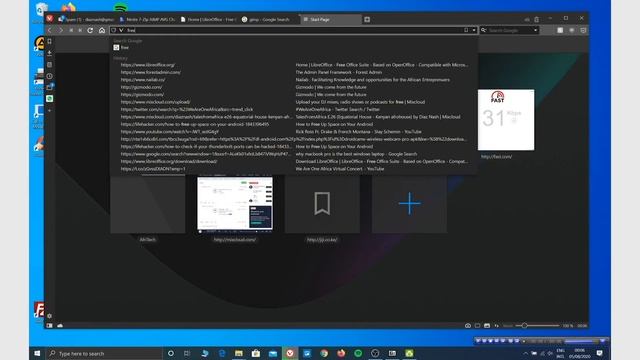Open youtube.com watch history suggestion
Screen dimensions: 640x360
(170, 132)
